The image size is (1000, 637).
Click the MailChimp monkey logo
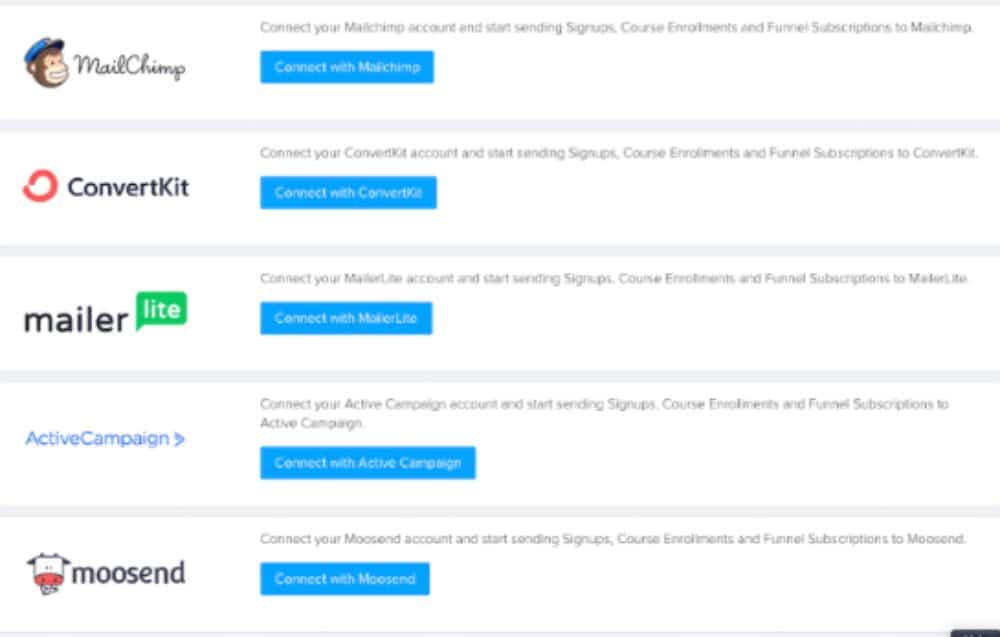[46, 62]
